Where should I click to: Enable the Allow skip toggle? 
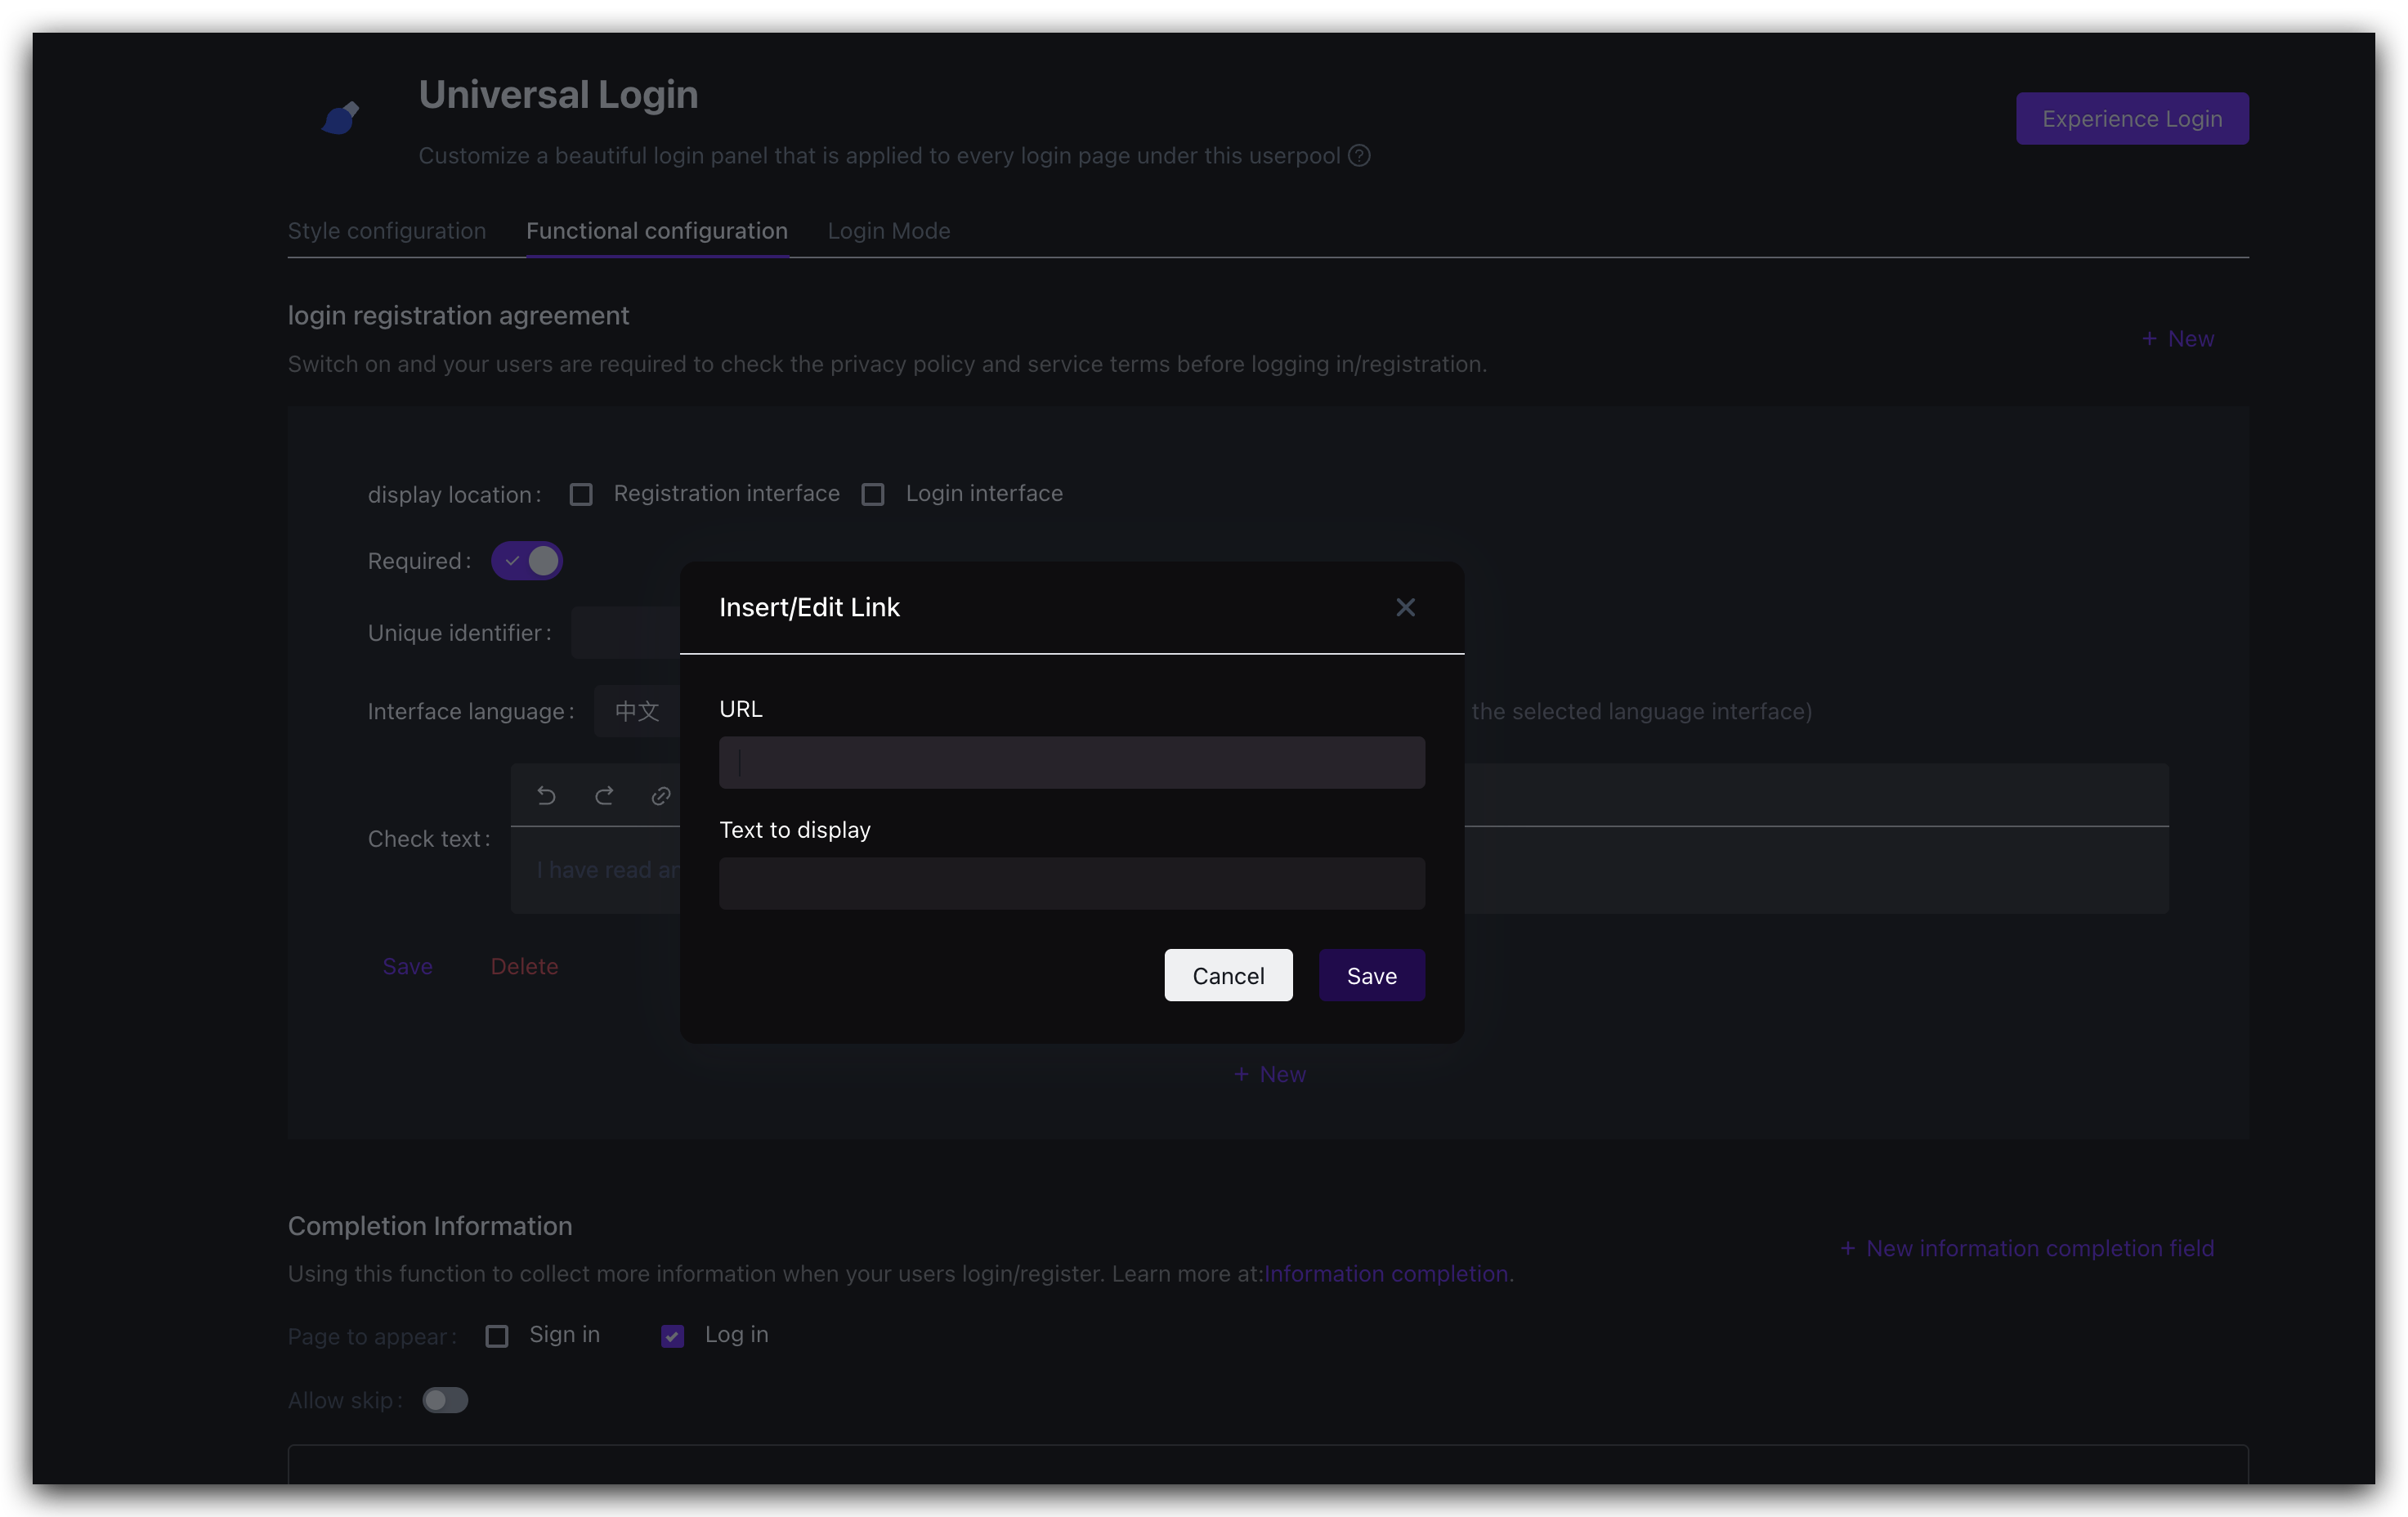pyautogui.click(x=445, y=1400)
